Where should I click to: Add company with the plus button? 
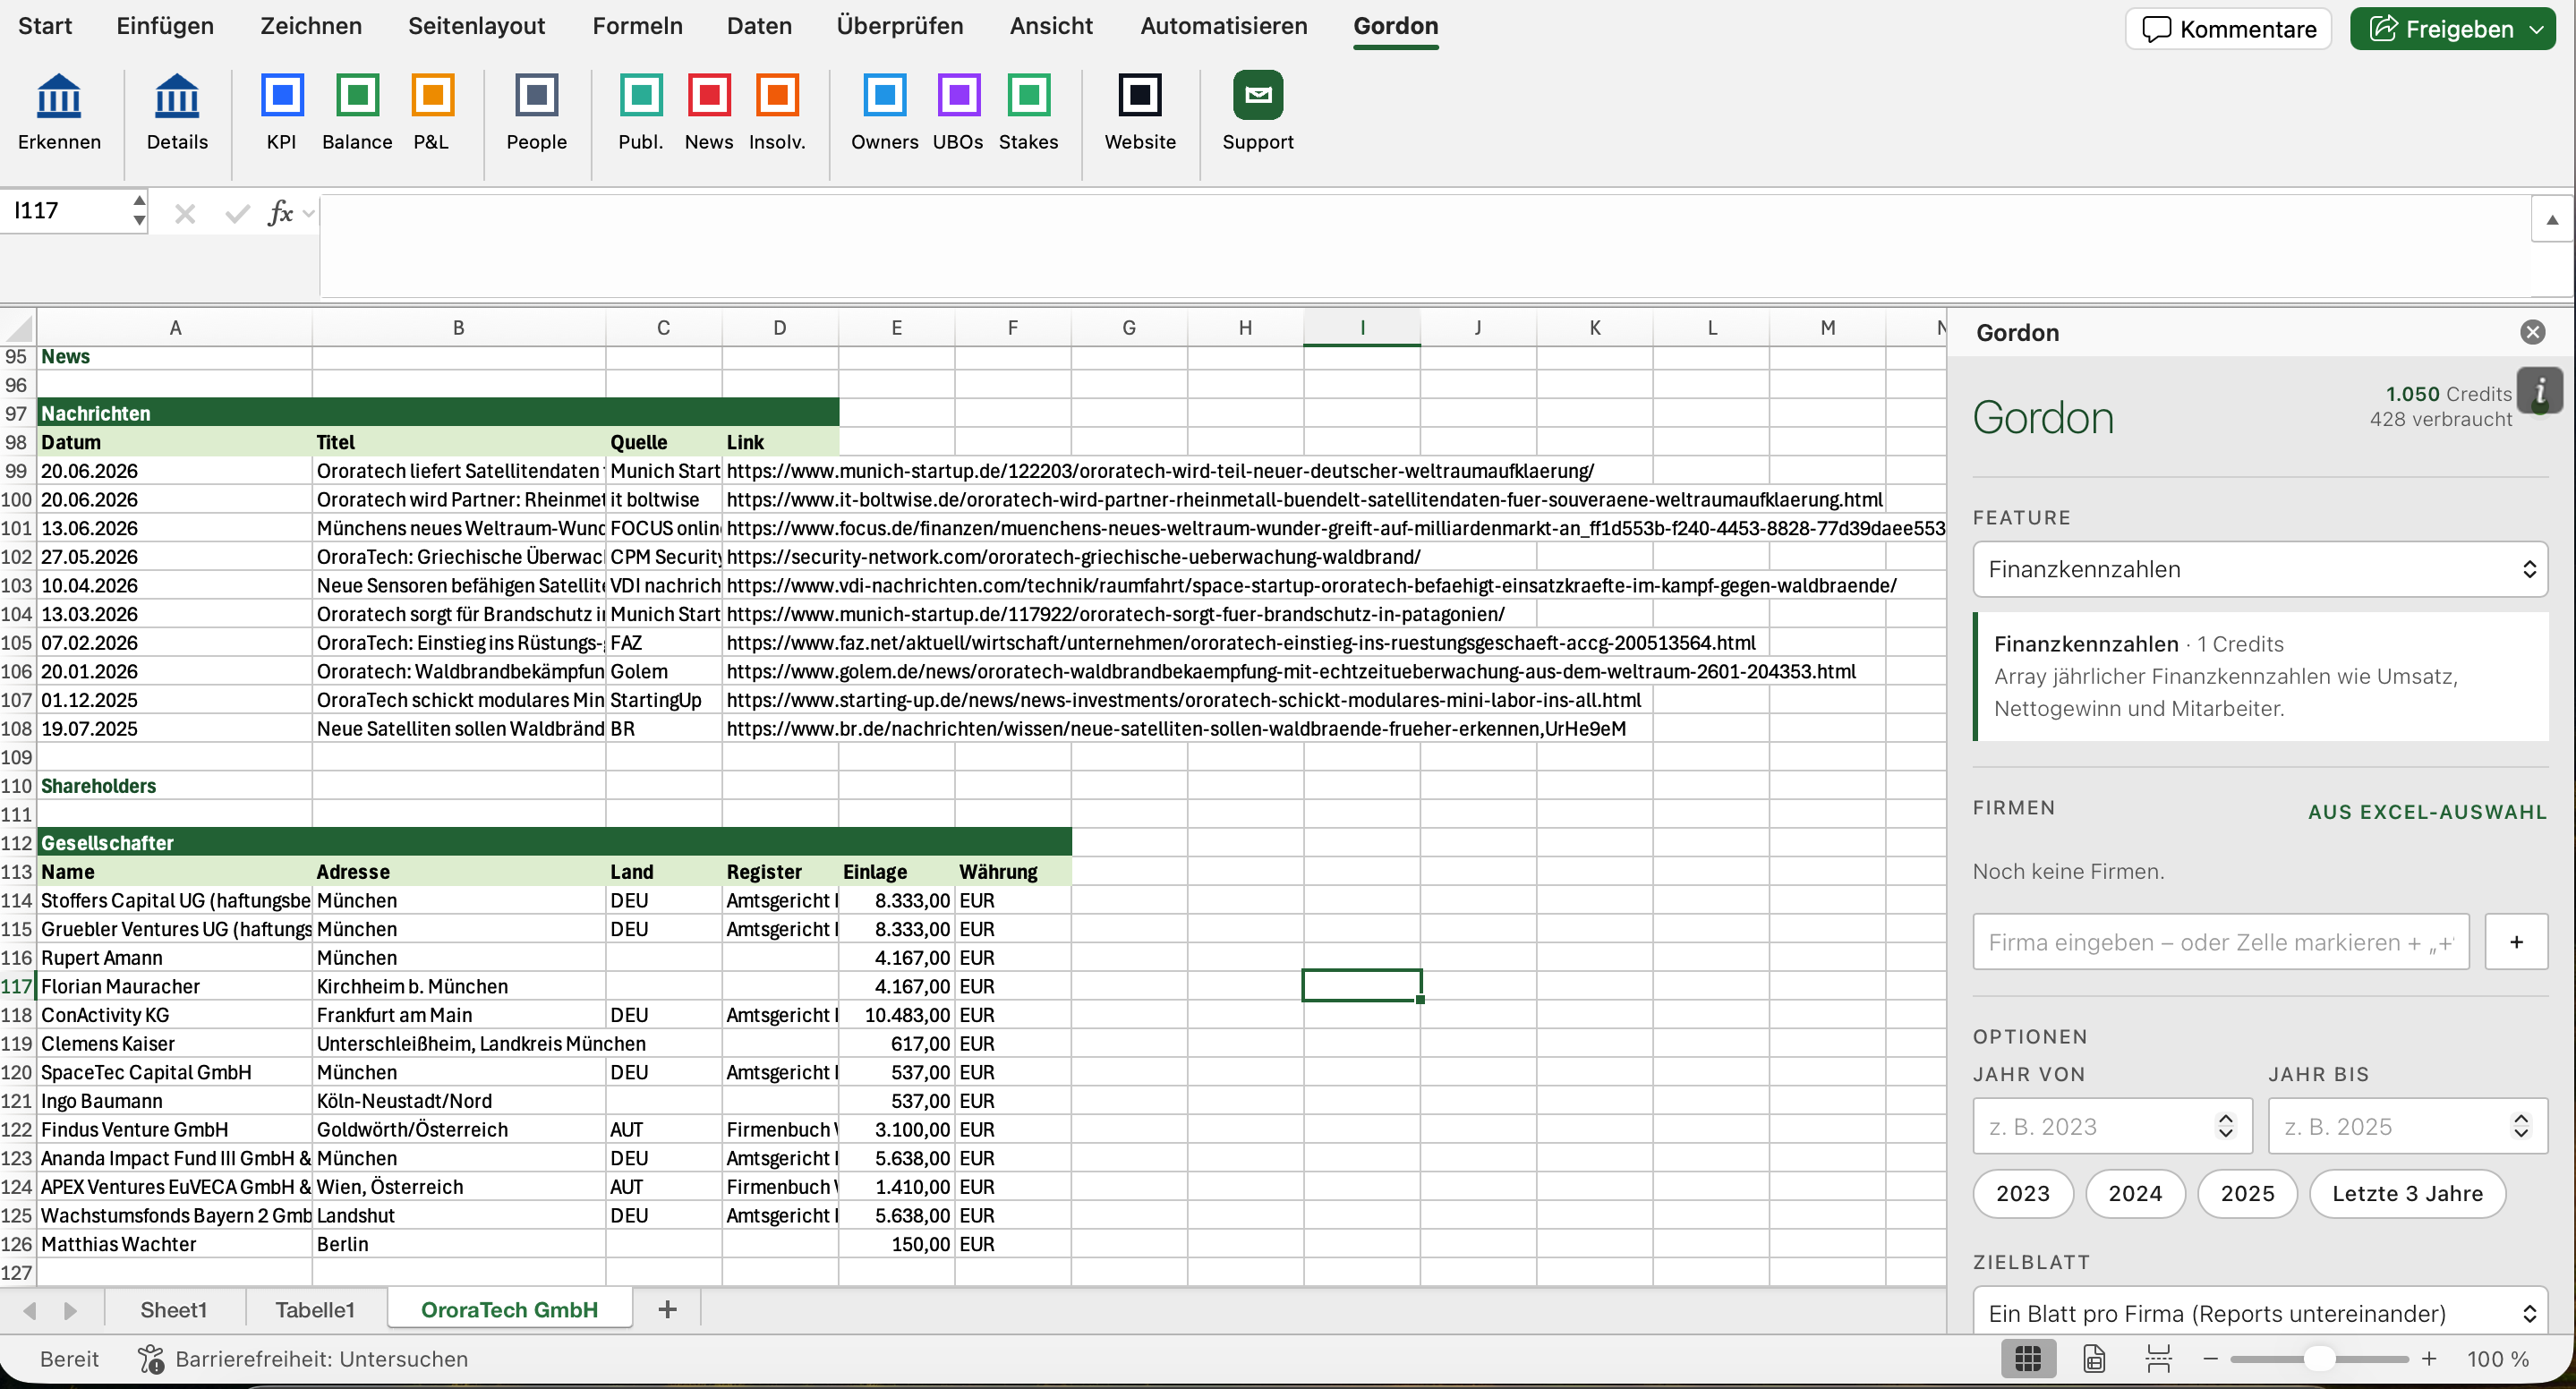[2516, 941]
